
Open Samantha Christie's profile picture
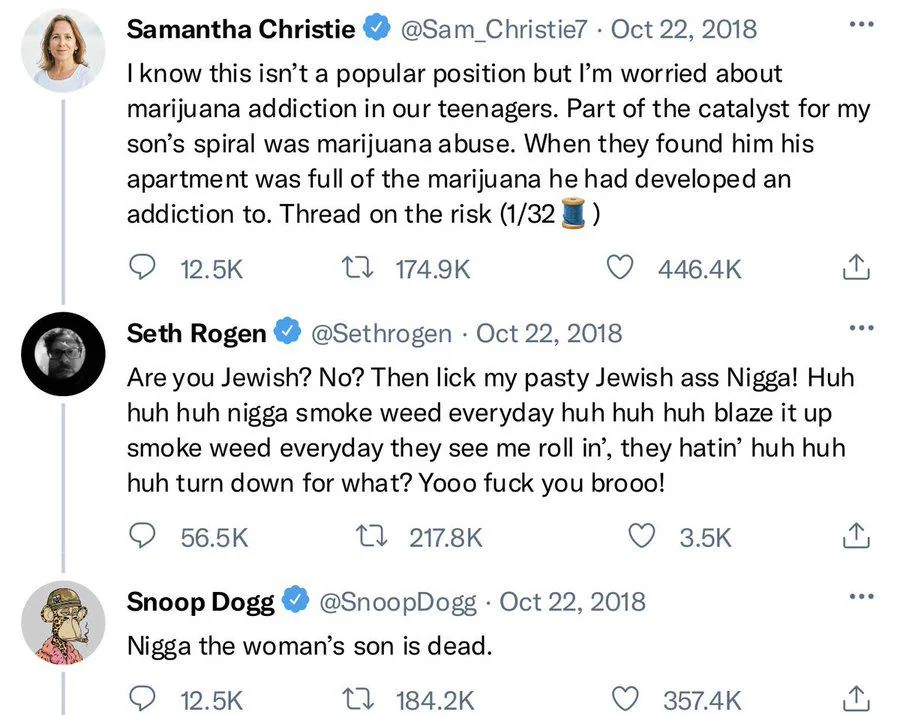[x=63, y=49]
